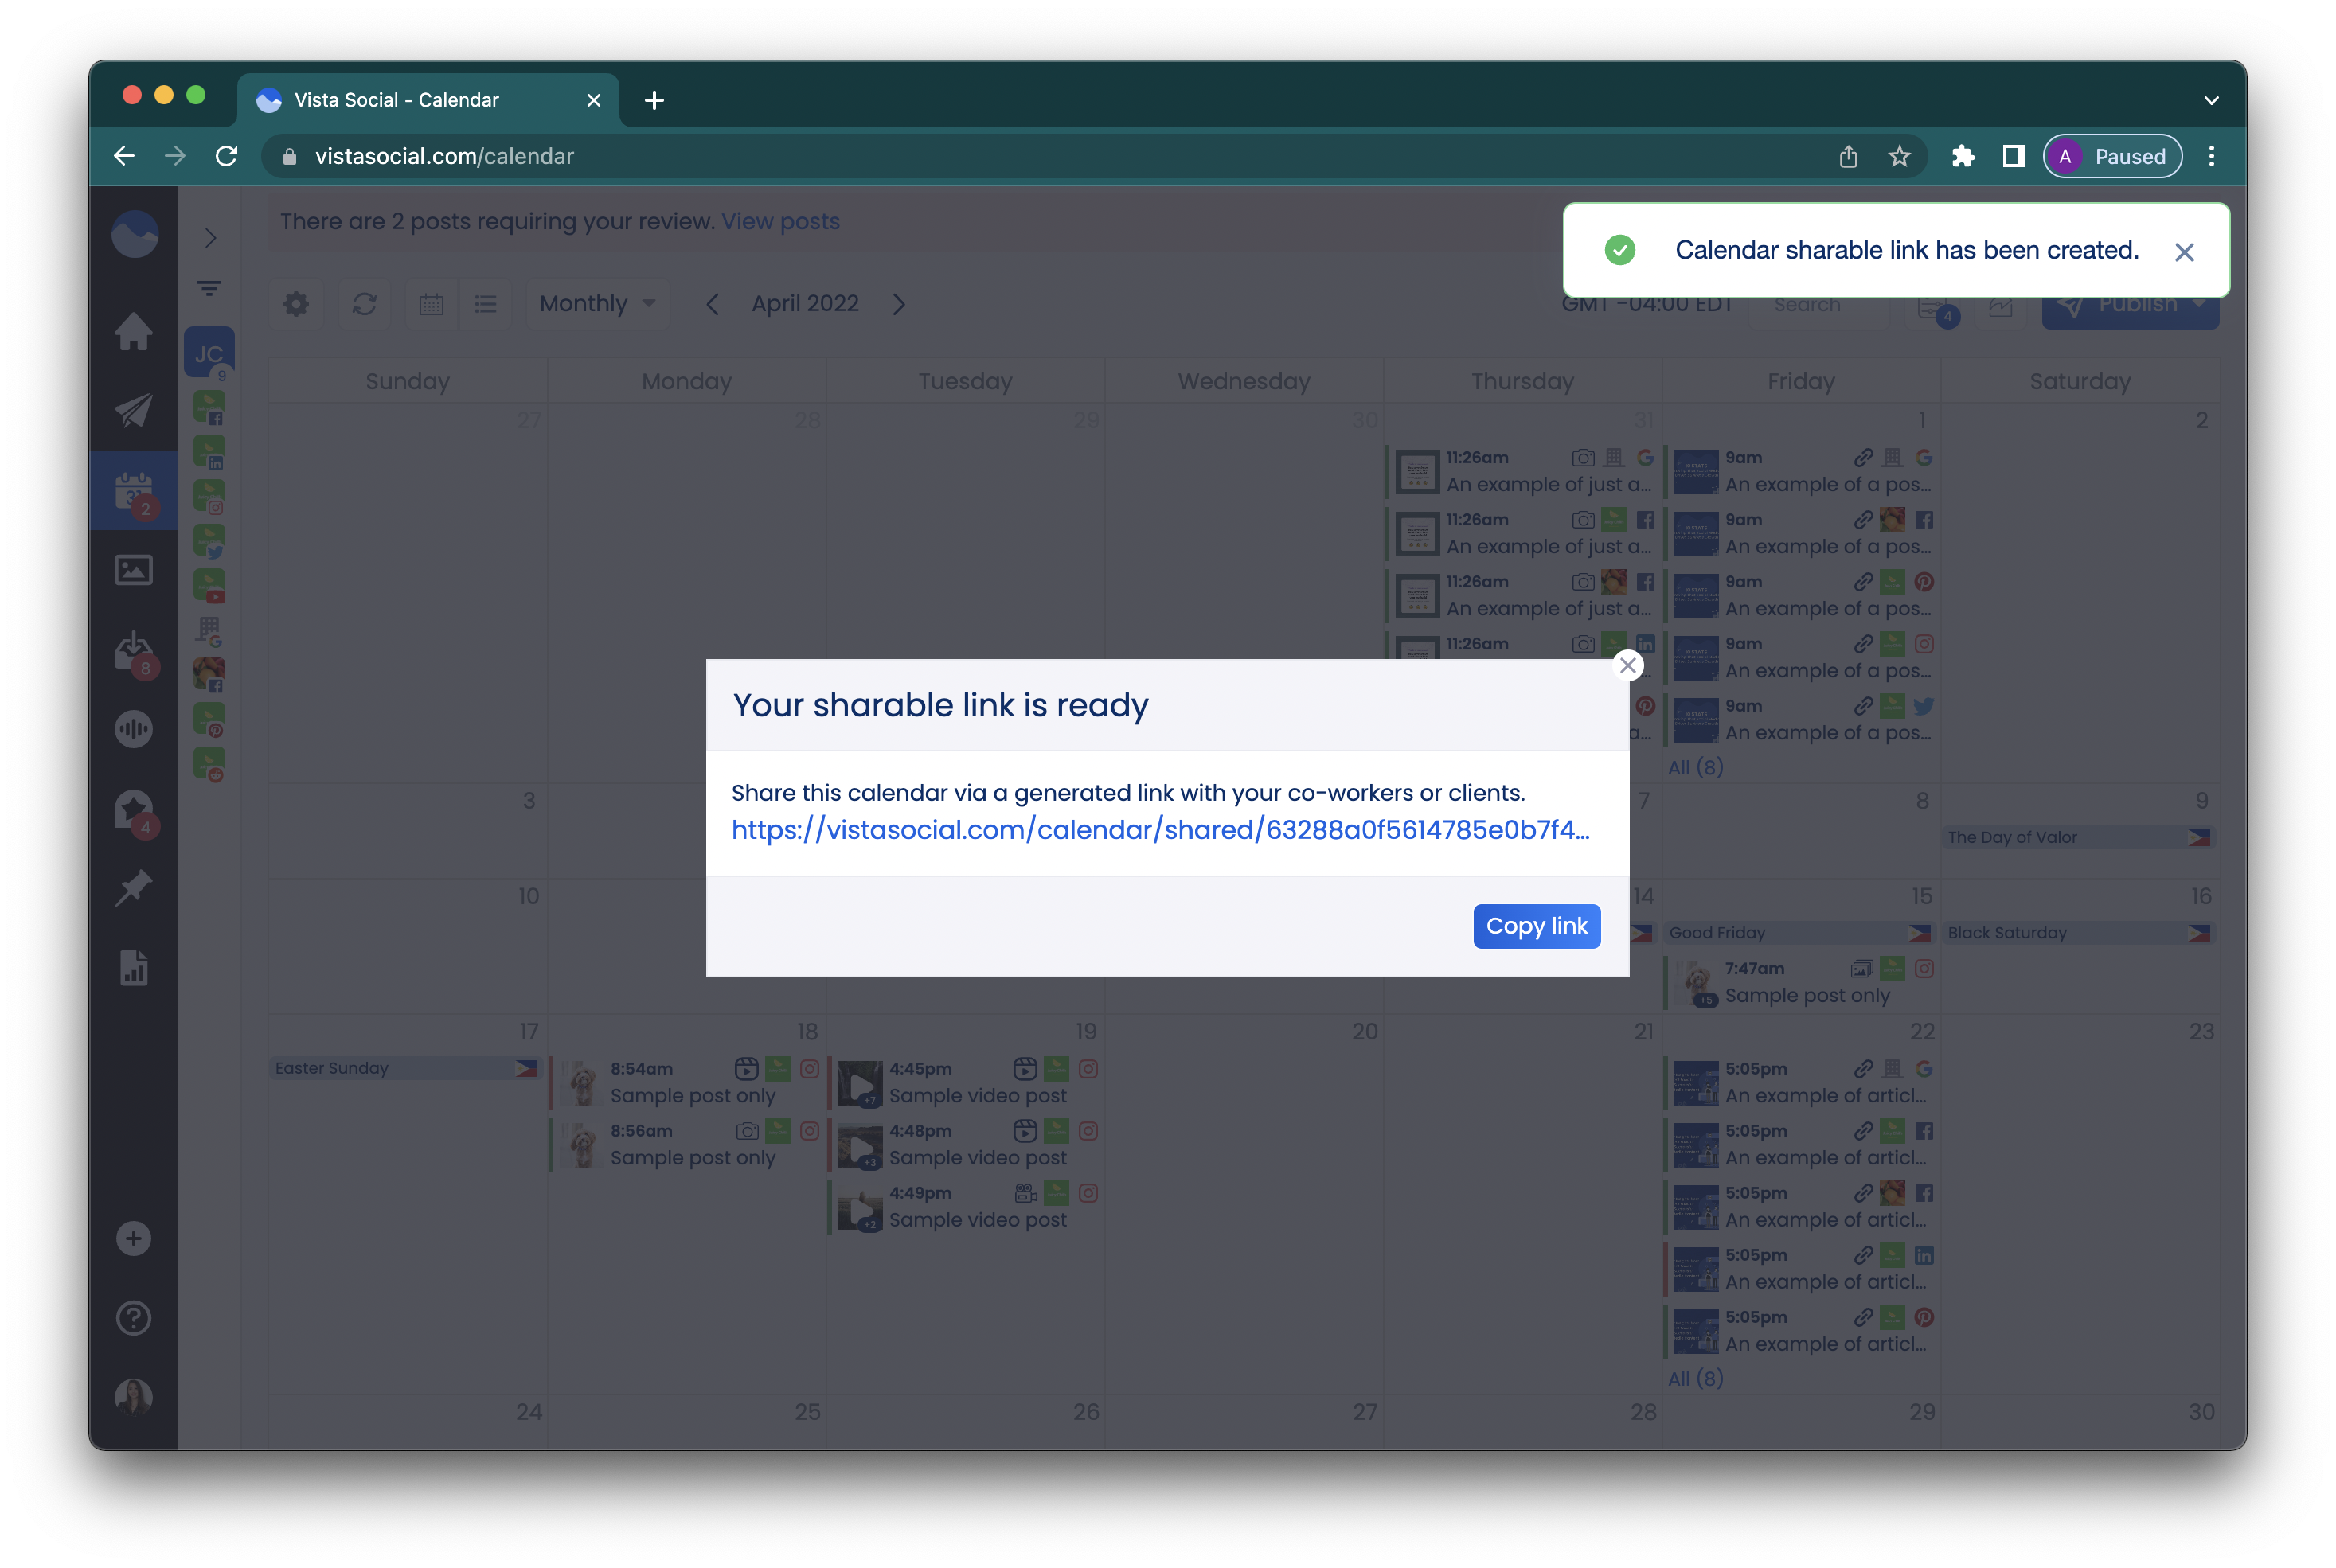Show All (8) posts on Friday 1

pos(1695,768)
